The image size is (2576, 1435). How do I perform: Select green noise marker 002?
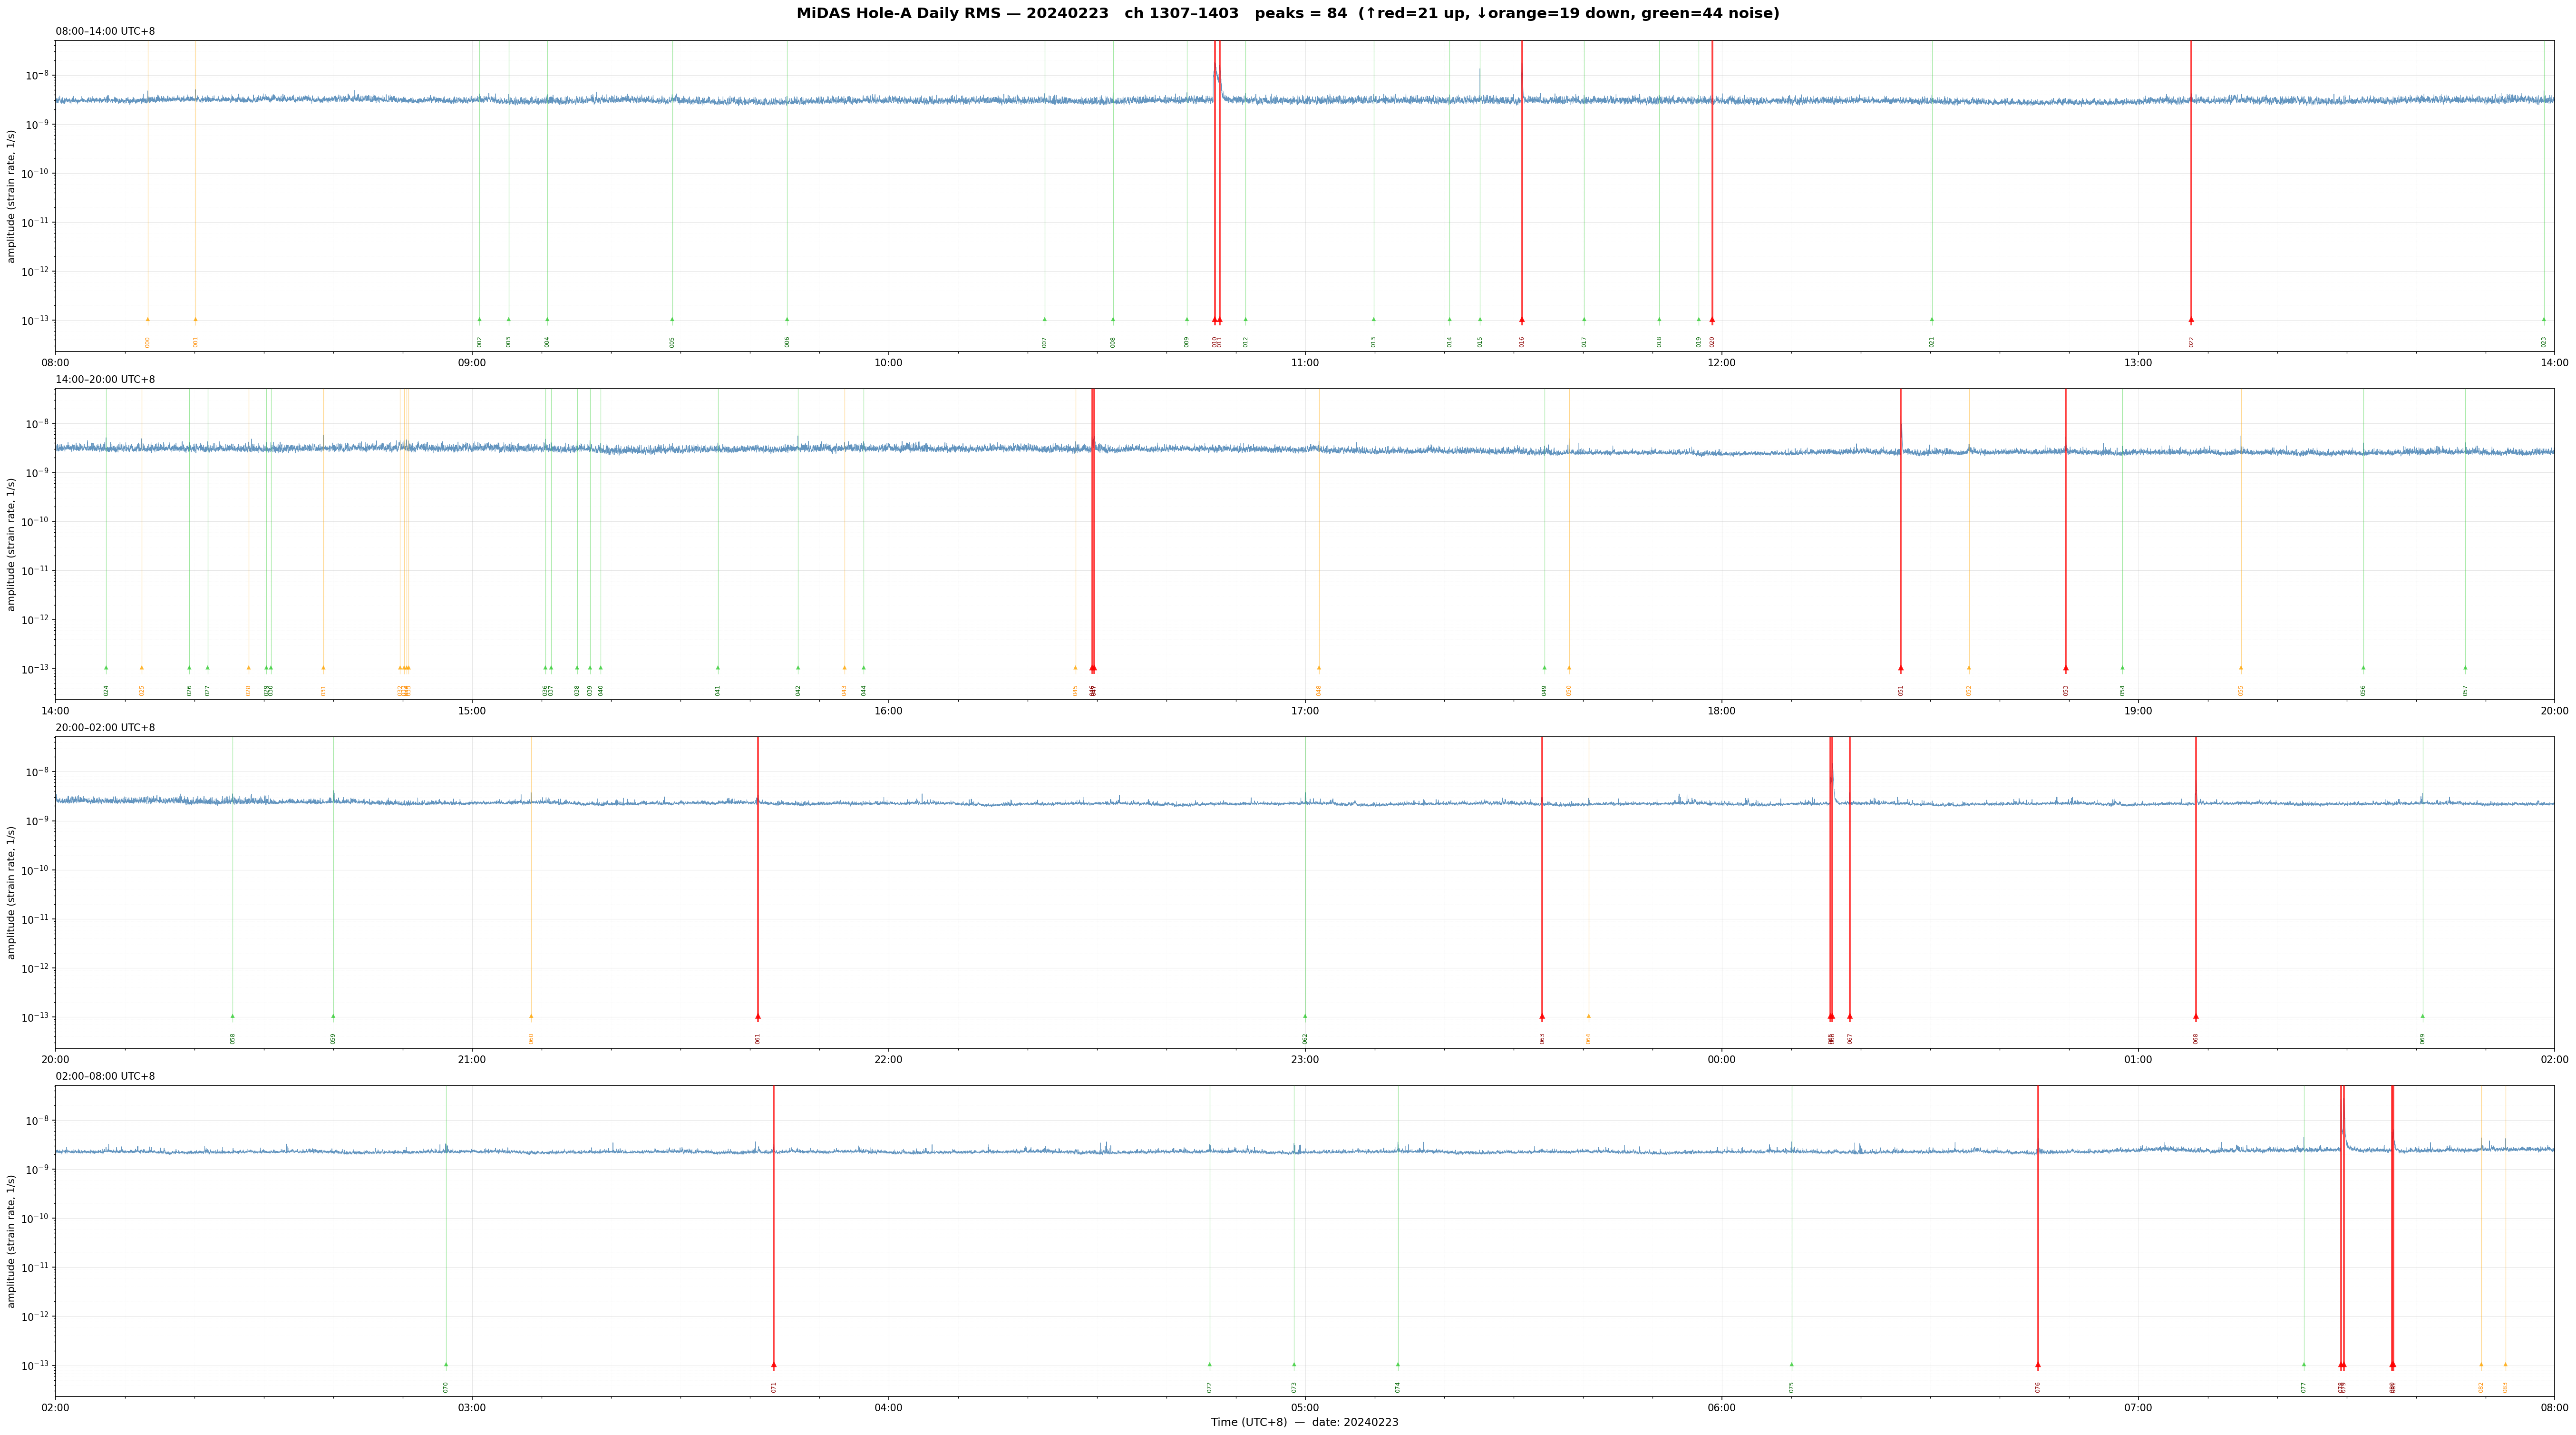pyautogui.click(x=480, y=320)
